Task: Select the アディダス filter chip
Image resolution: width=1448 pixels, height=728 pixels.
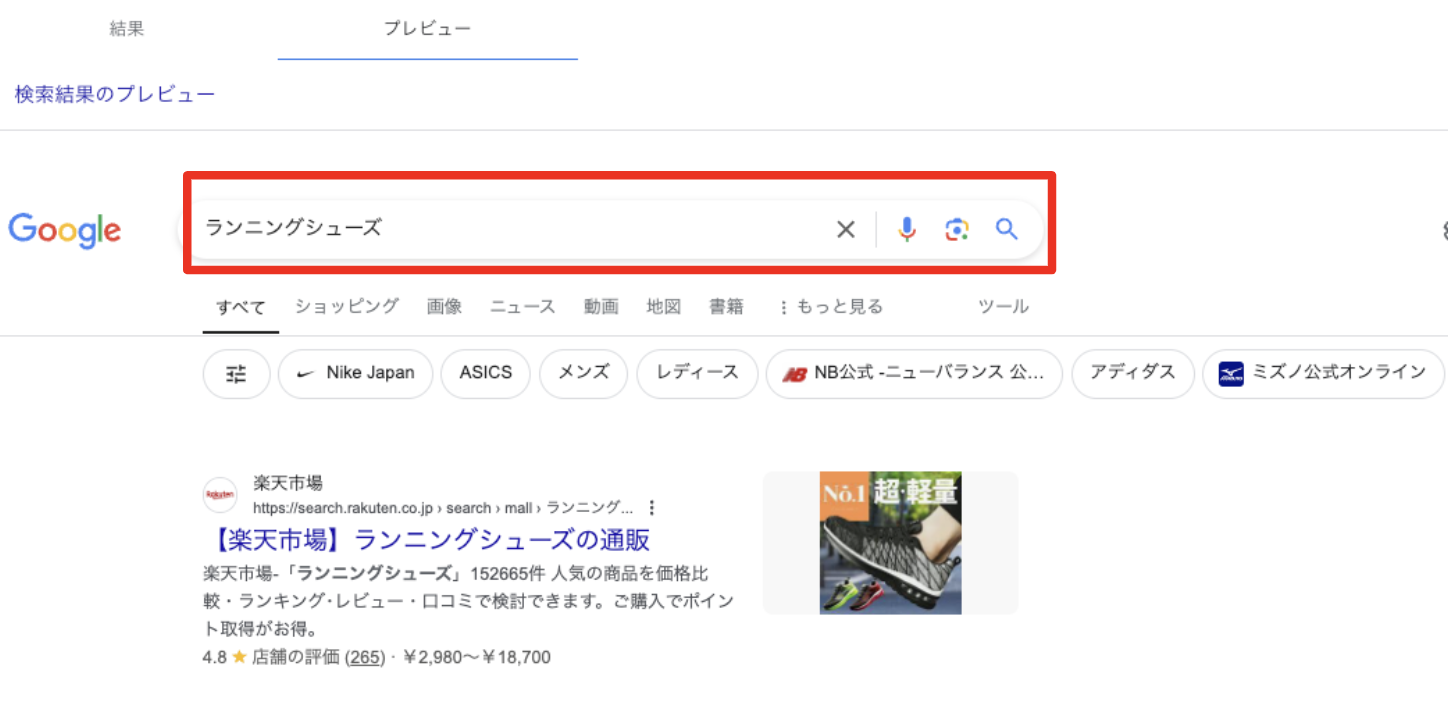Action: [1133, 374]
